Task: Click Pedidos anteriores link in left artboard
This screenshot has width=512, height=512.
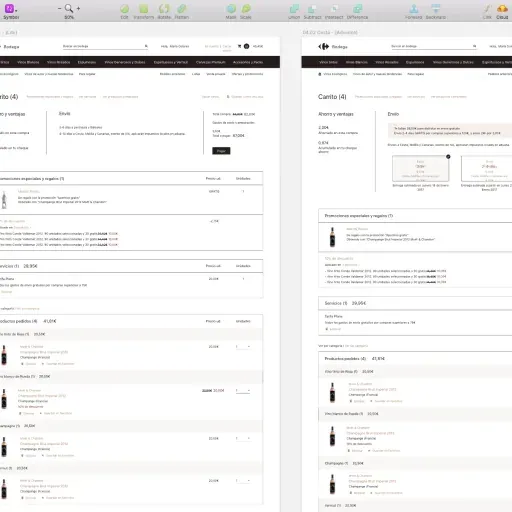Action: (172, 74)
